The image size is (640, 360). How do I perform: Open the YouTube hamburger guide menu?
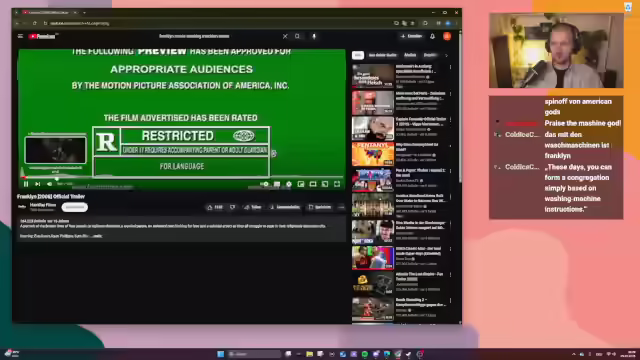(x=20, y=36)
